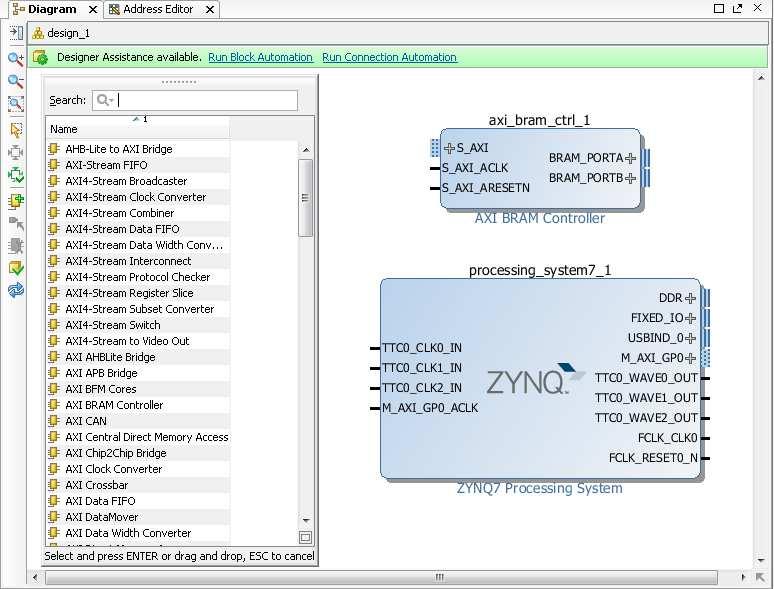Click the Customize Block chip icon
The width and height of the screenshot is (774, 589).
point(16,245)
